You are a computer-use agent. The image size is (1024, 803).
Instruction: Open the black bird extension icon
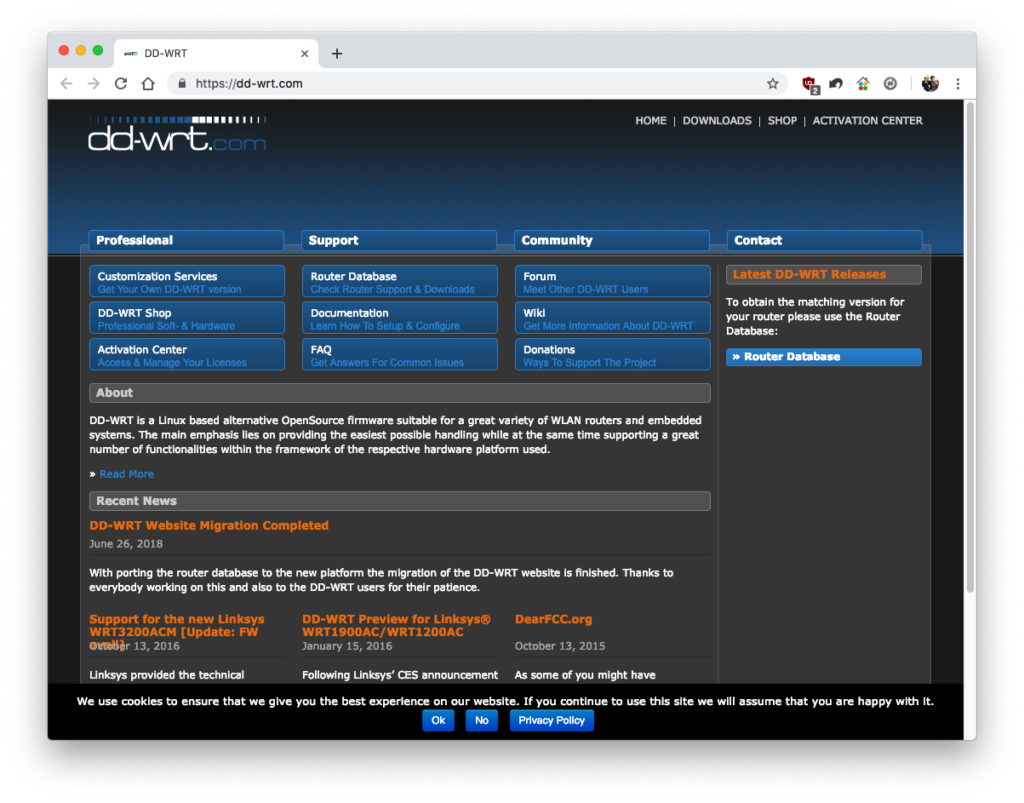pyautogui.click(x=836, y=84)
